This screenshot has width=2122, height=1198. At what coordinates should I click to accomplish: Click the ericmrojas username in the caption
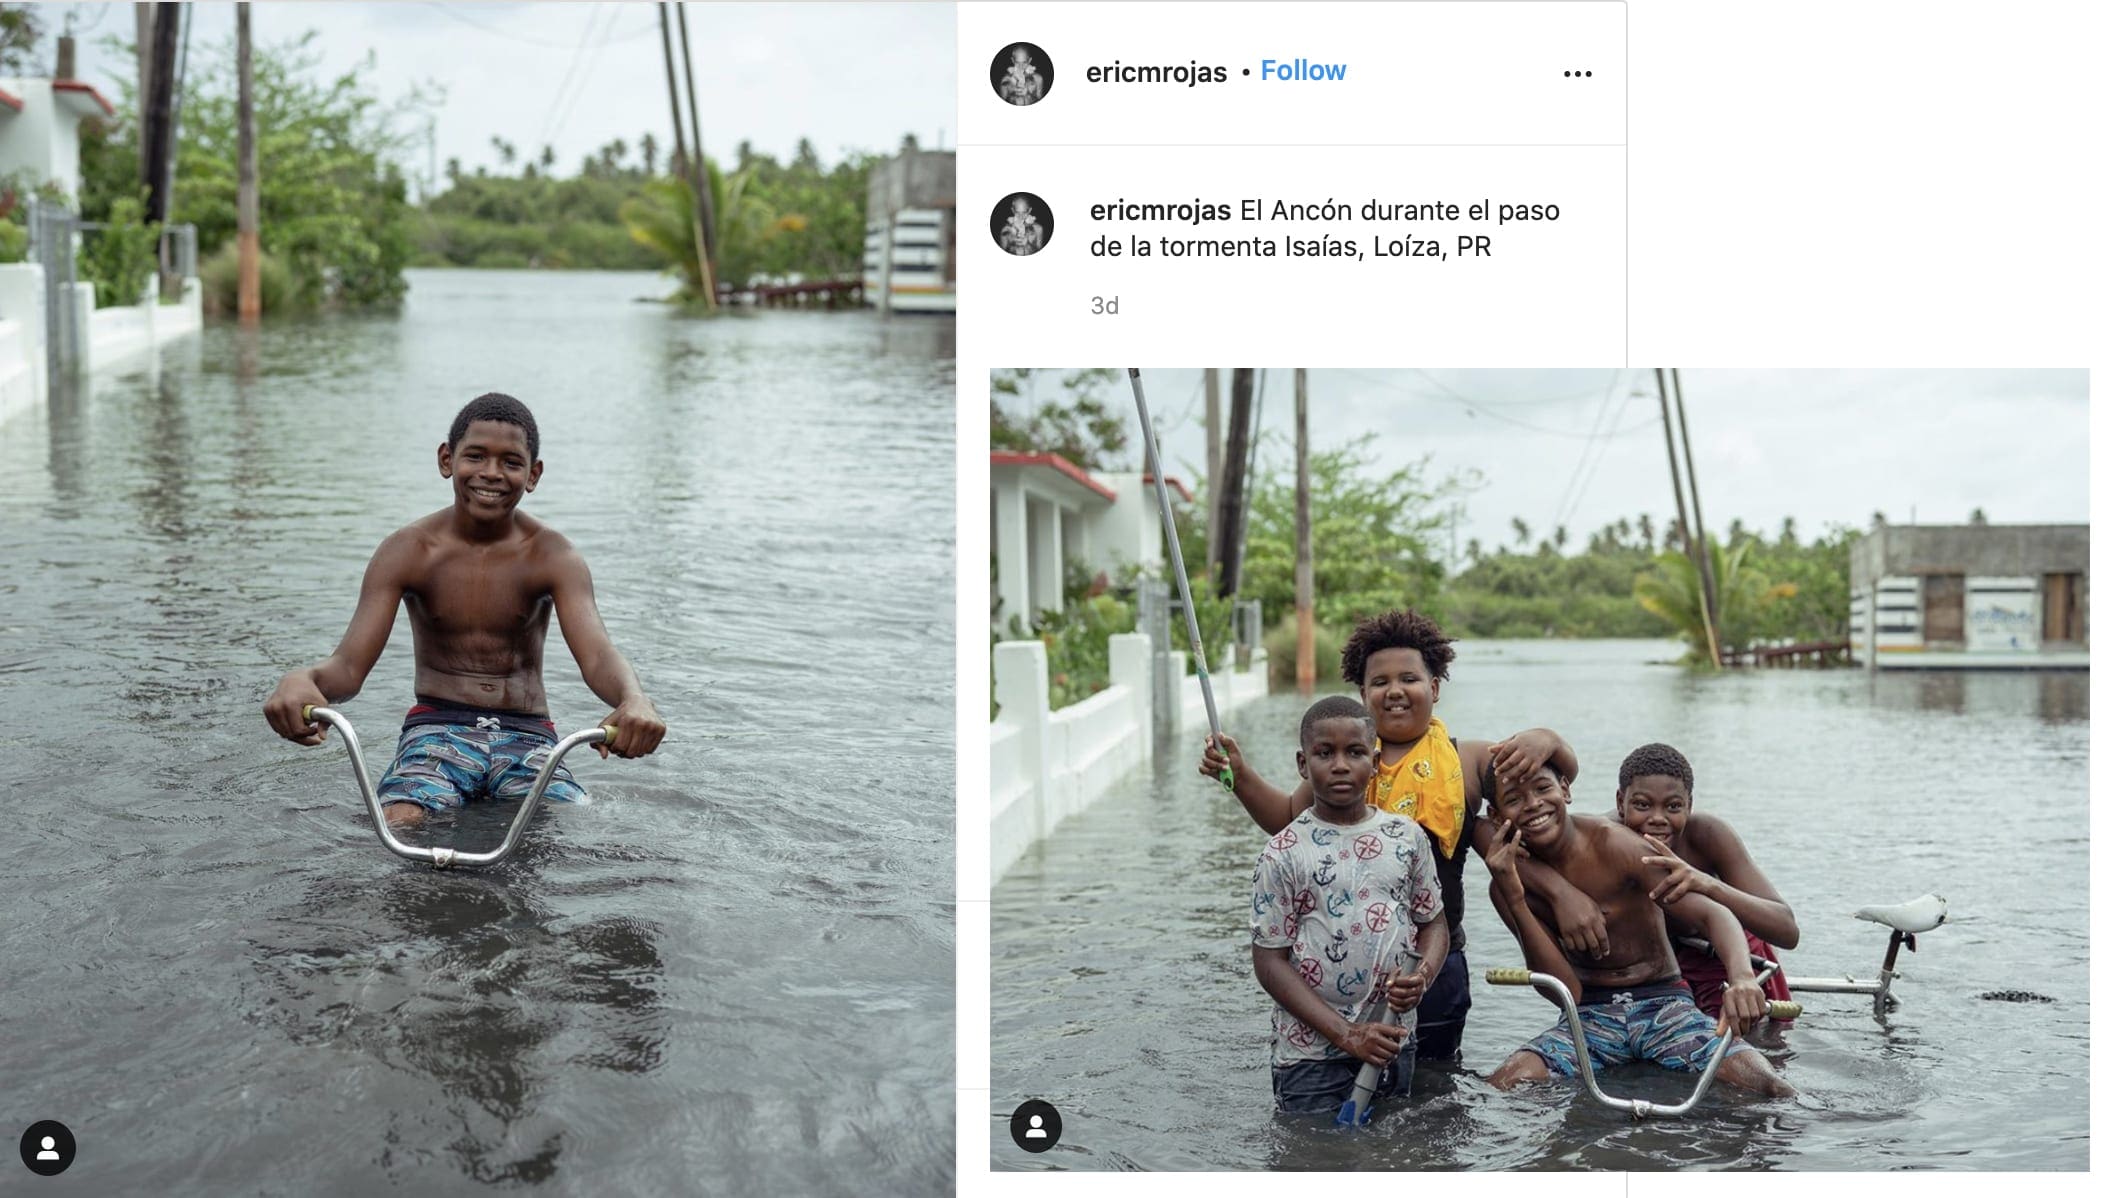(1159, 211)
